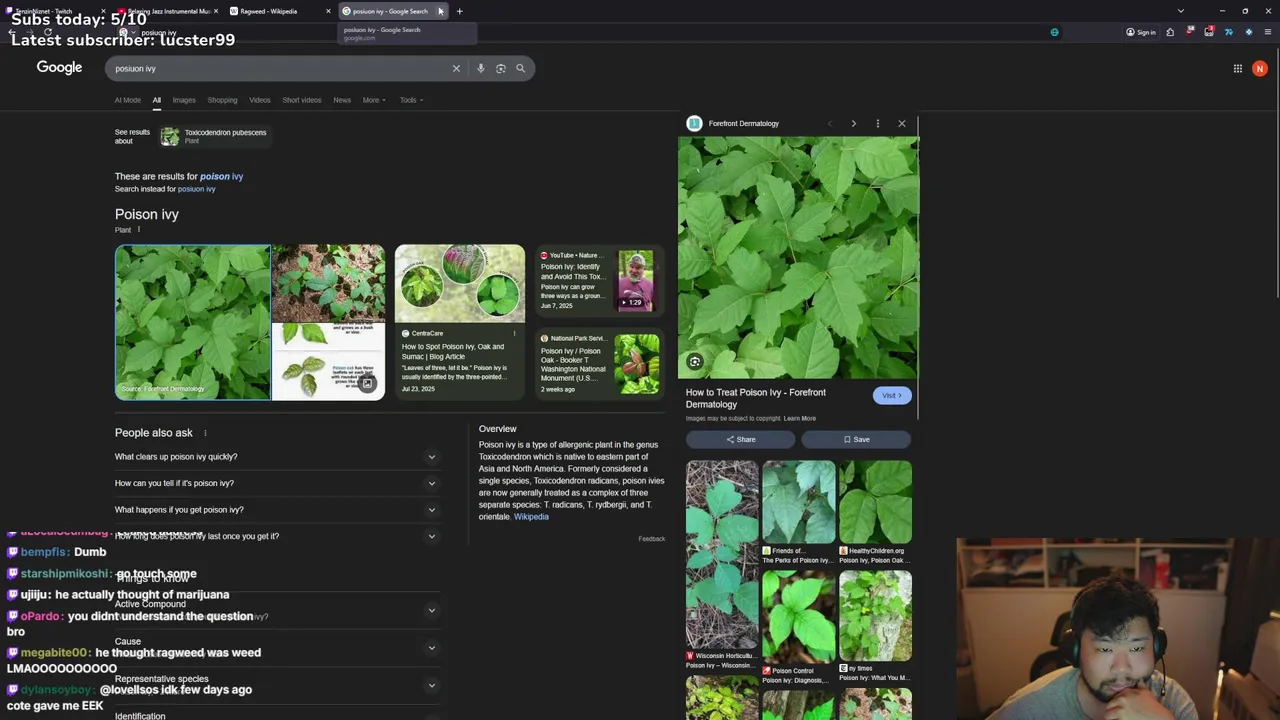The height and width of the screenshot is (720, 1280).
Task: Open the three-dot menu in the image preview panel
Action: [x=877, y=123]
